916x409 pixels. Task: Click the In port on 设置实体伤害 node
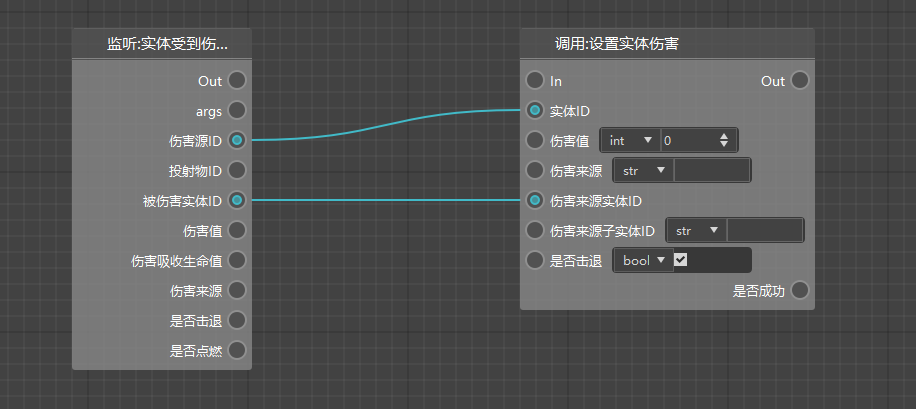click(x=535, y=81)
